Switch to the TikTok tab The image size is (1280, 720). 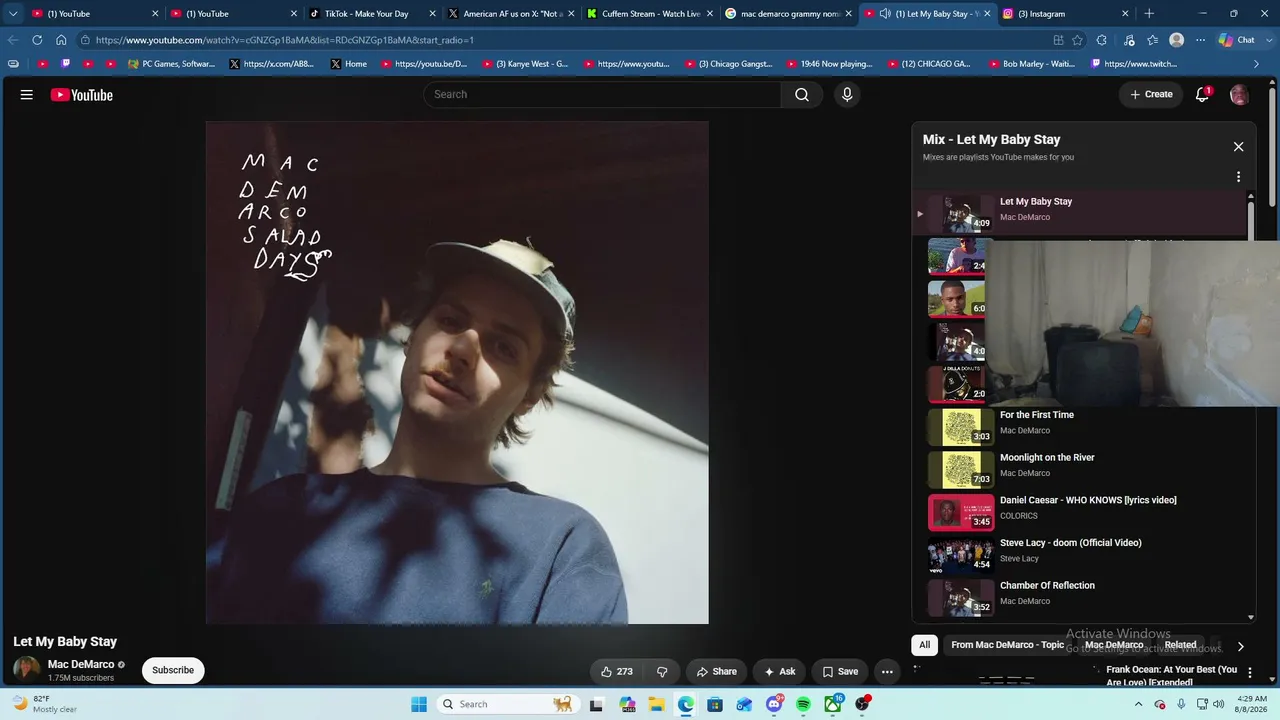pyautogui.click(x=370, y=14)
